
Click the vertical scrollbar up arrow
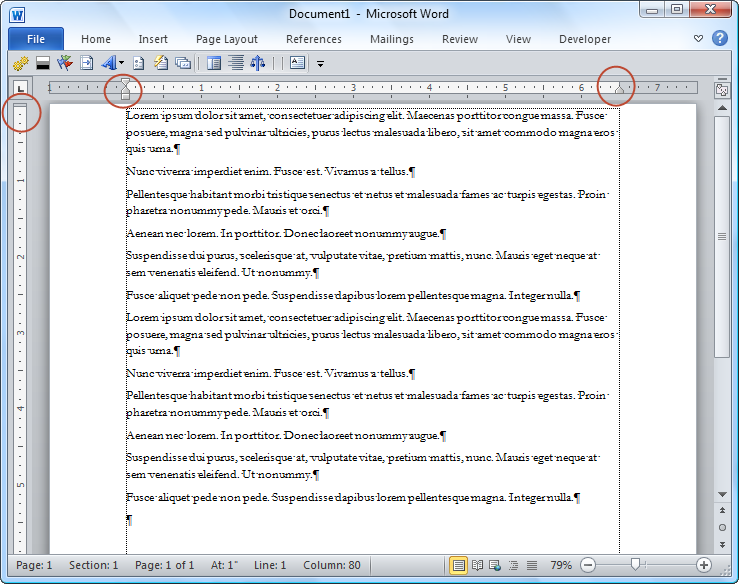(722, 108)
